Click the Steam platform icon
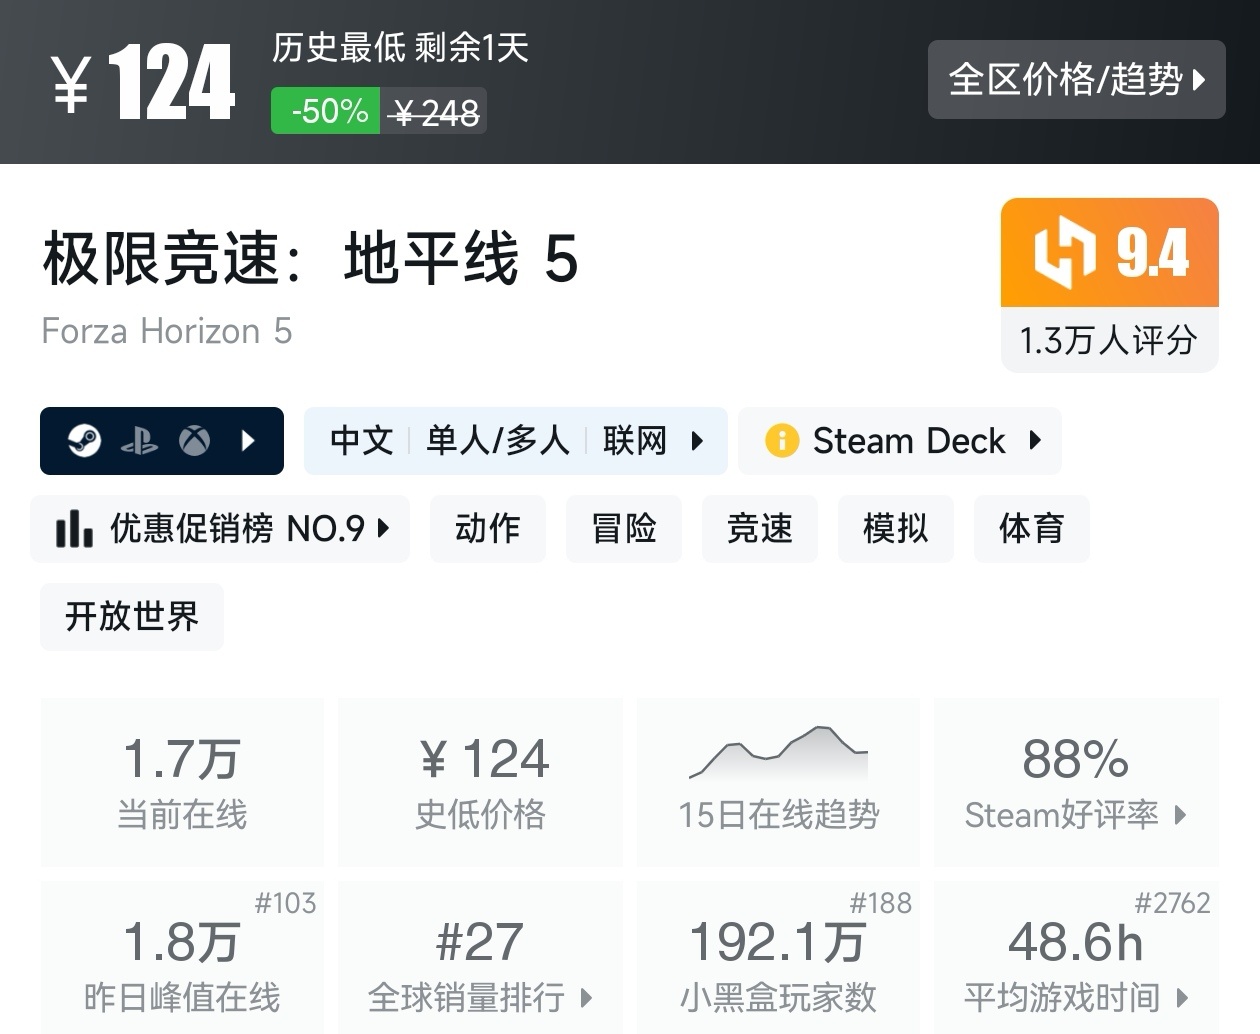Viewport: 1260px width, 1034px height. [x=85, y=440]
